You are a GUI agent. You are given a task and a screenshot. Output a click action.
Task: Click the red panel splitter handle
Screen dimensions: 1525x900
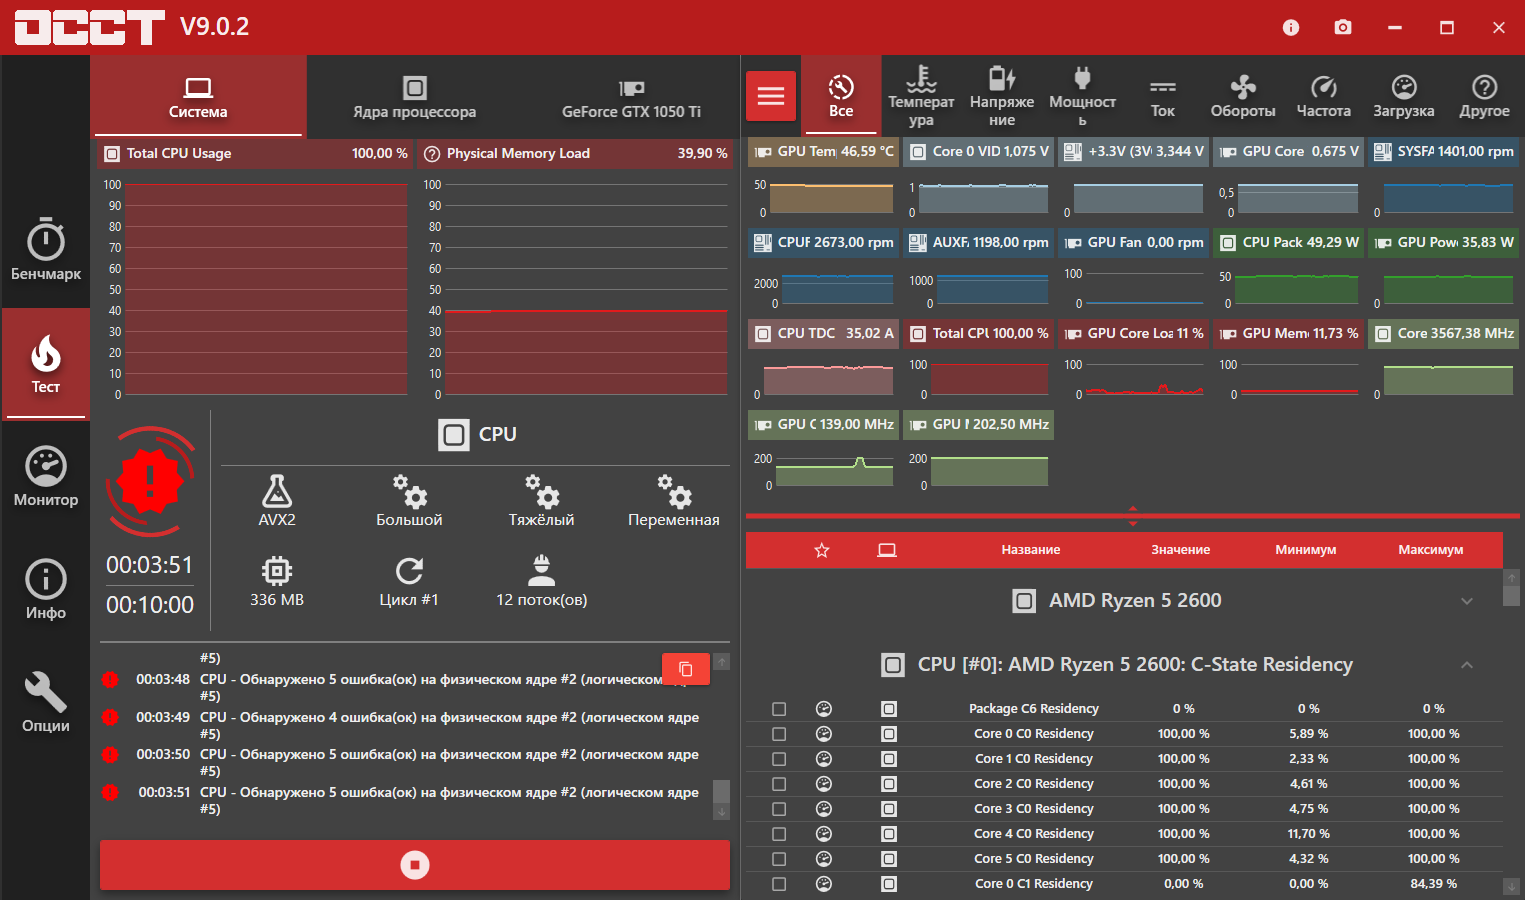(1133, 516)
